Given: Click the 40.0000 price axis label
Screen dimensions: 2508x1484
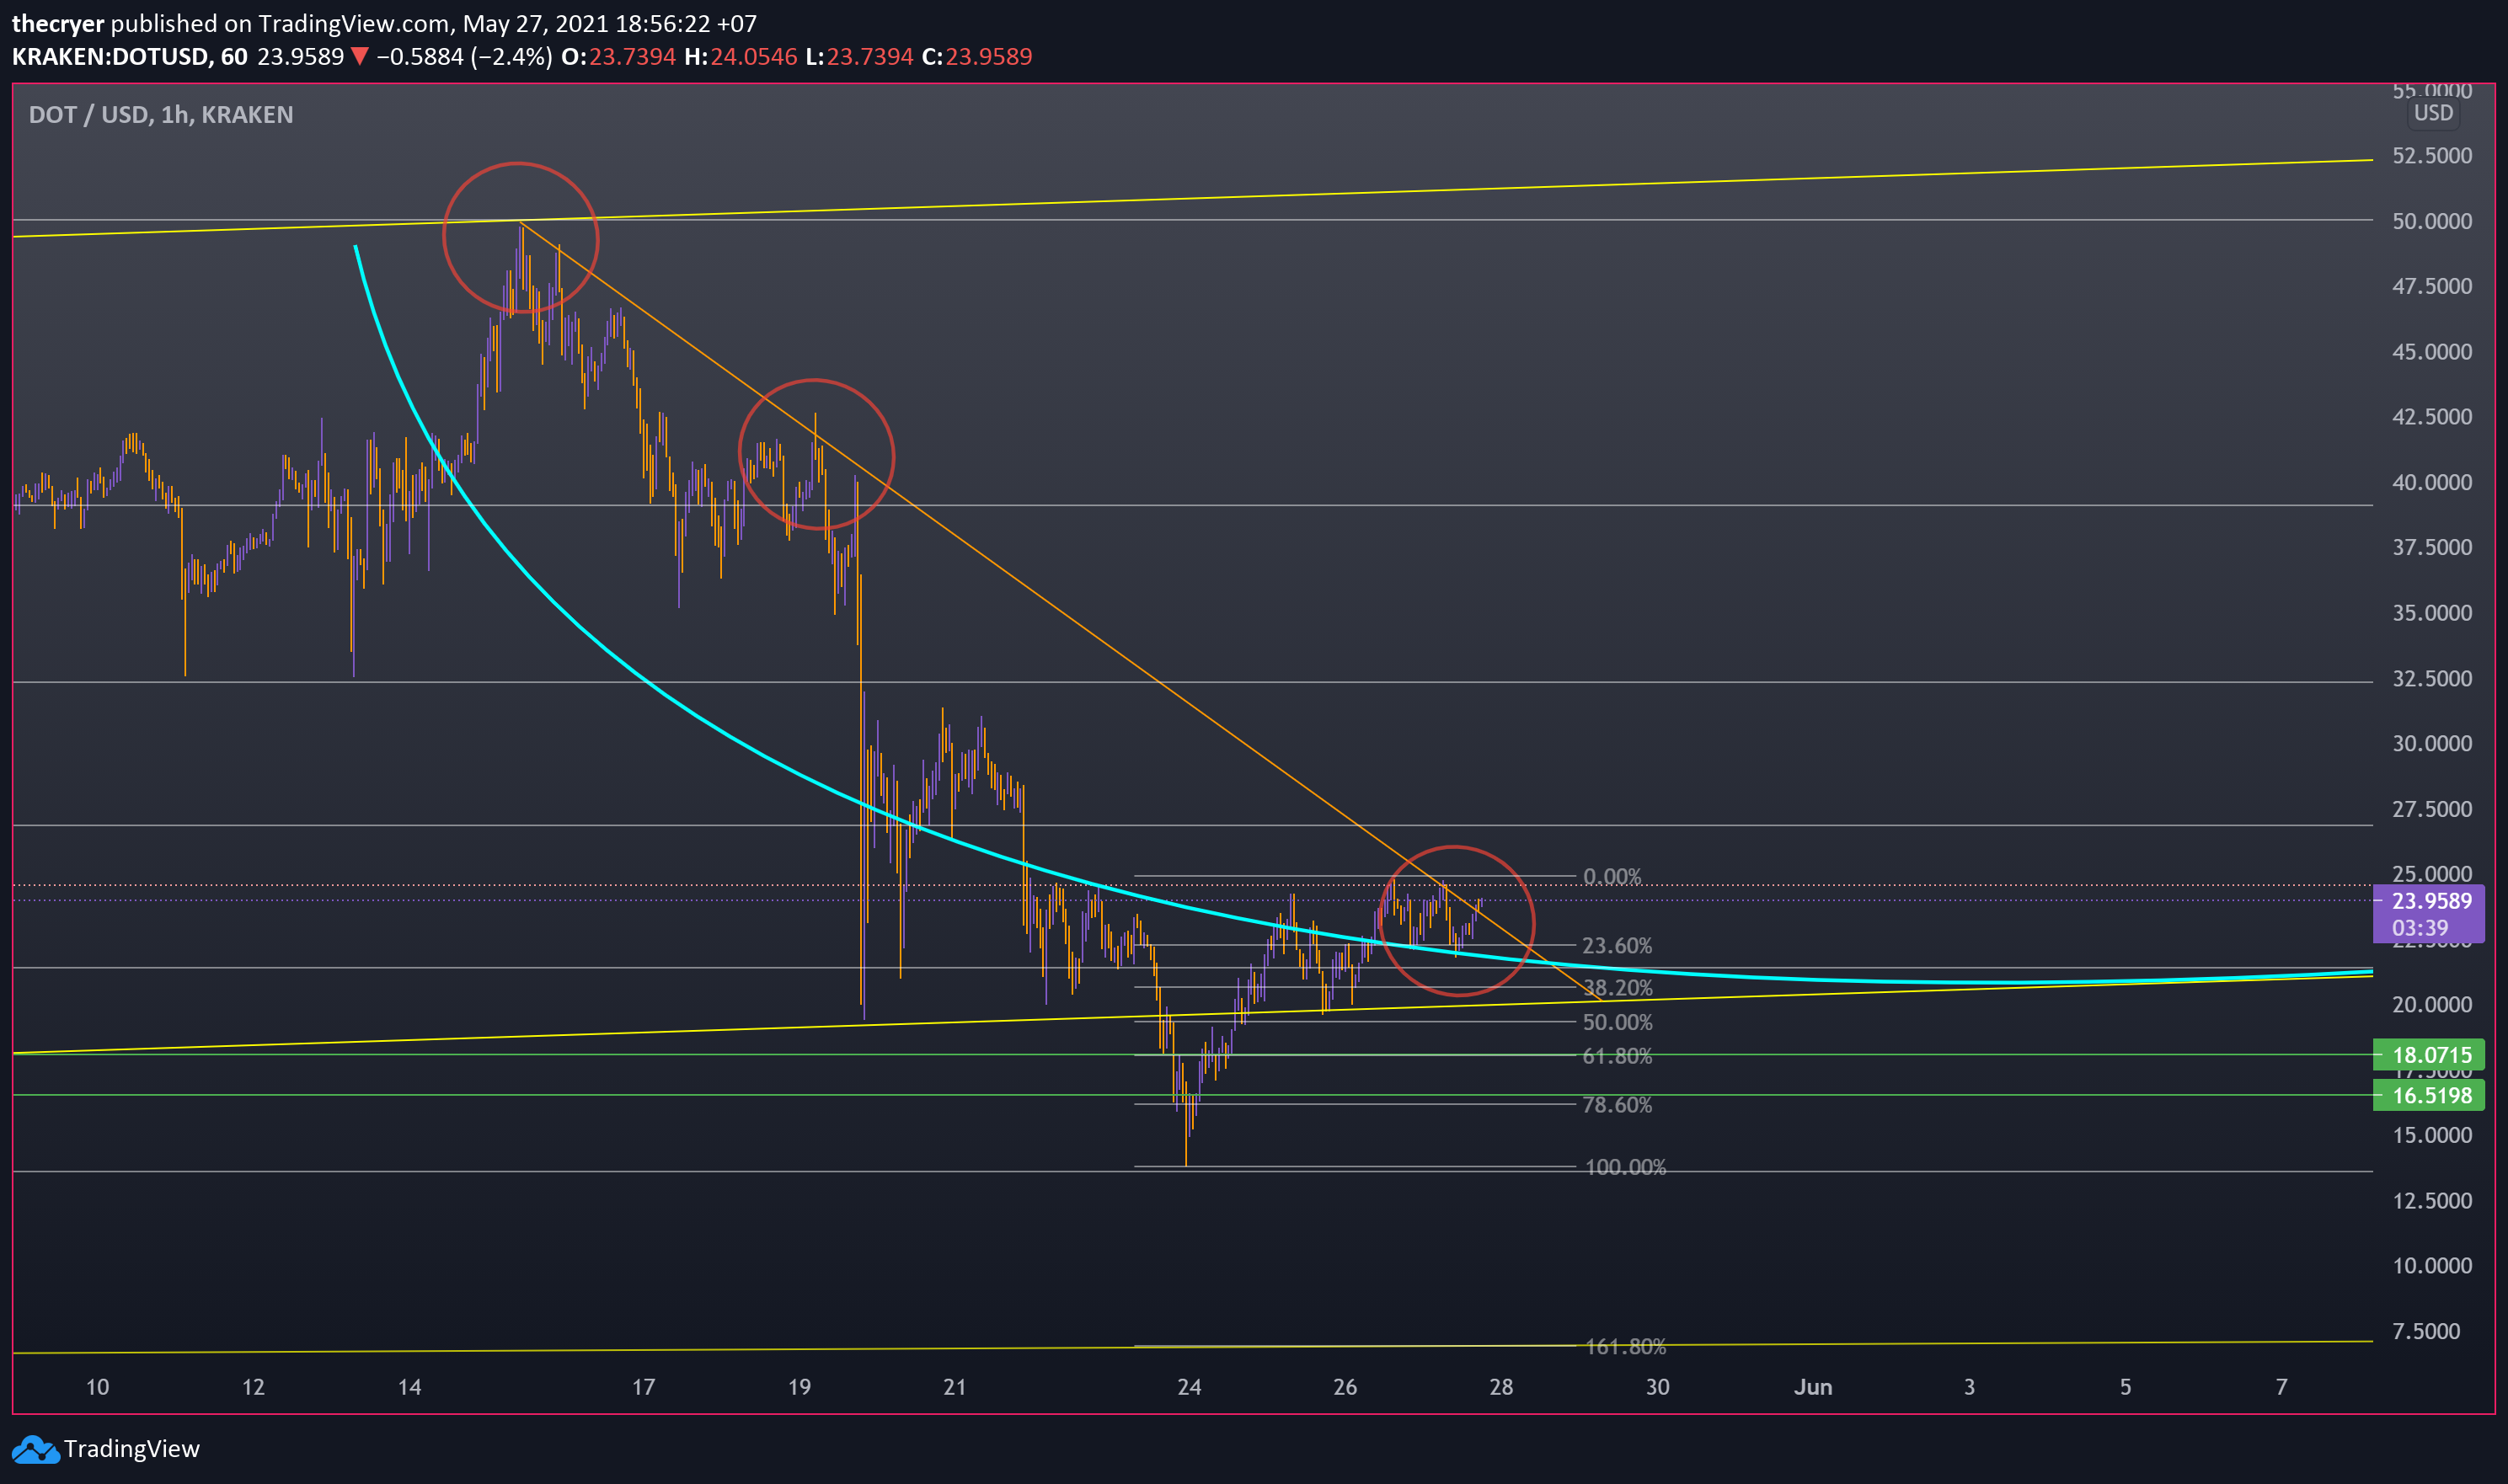Looking at the screenshot, I should click(x=2432, y=482).
